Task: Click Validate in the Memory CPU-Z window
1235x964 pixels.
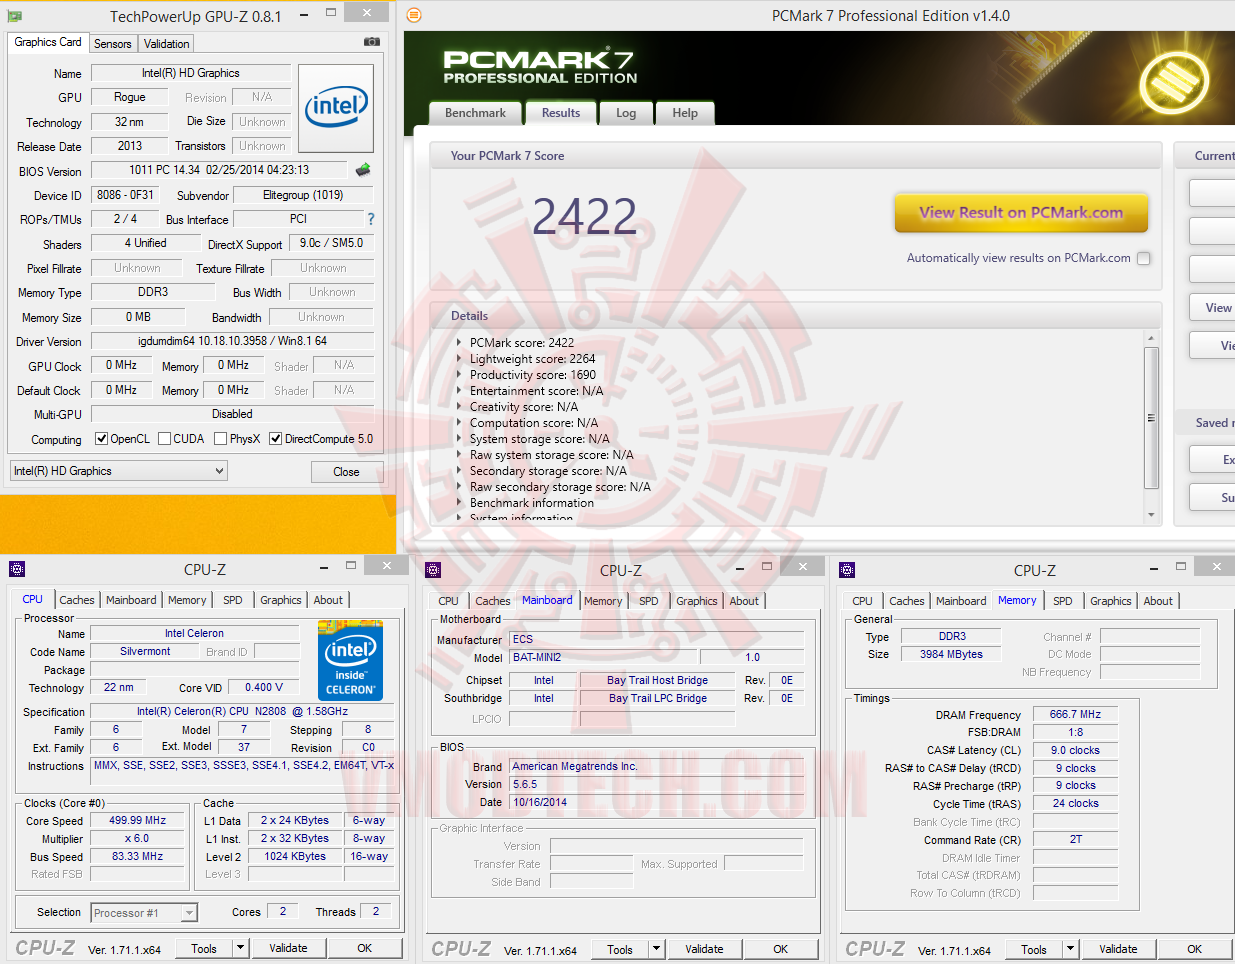Action: [x=1118, y=949]
